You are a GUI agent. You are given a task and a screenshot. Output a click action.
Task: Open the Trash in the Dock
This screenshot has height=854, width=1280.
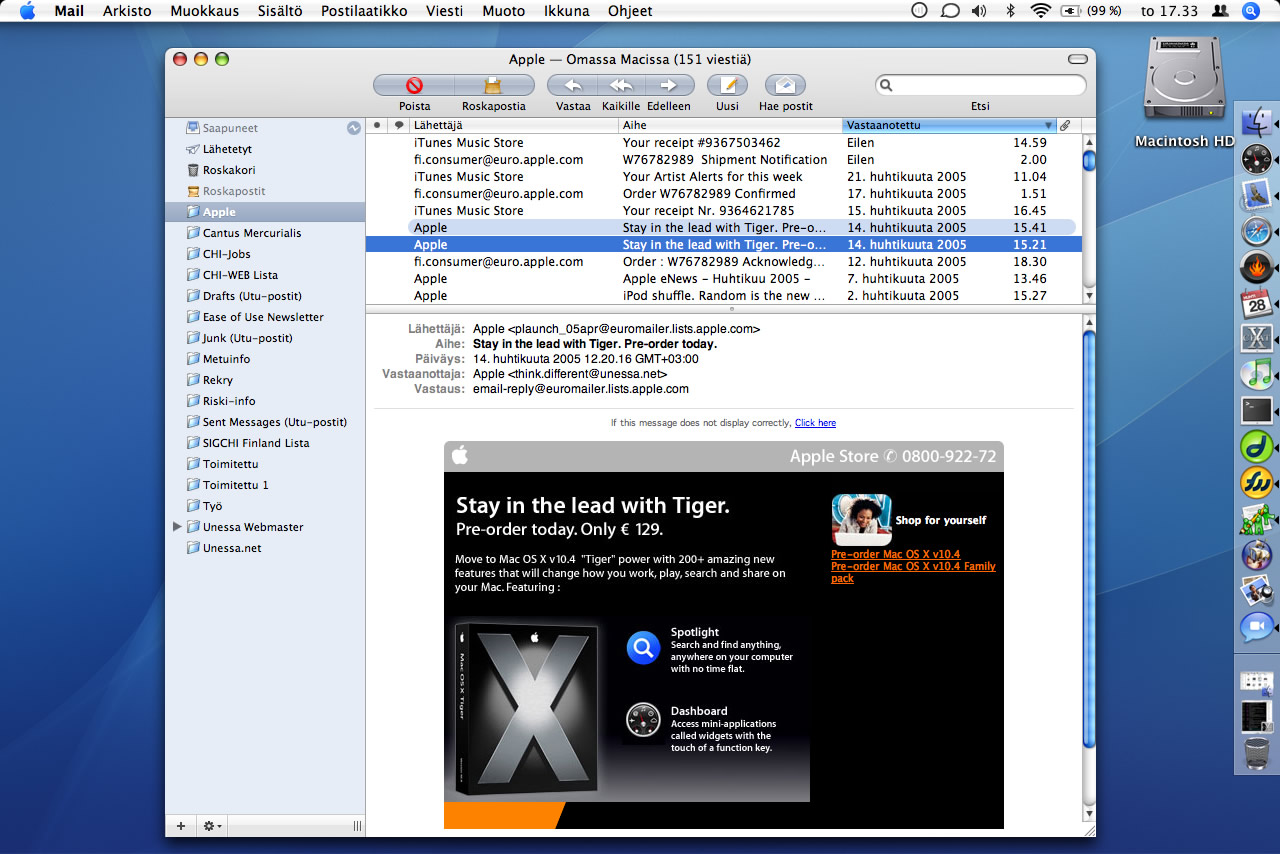1256,752
